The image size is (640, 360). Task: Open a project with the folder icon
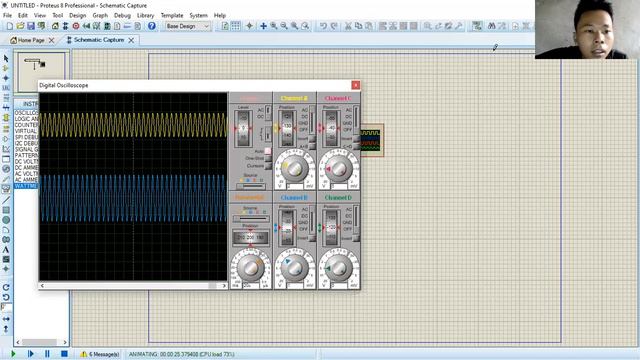(20, 26)
